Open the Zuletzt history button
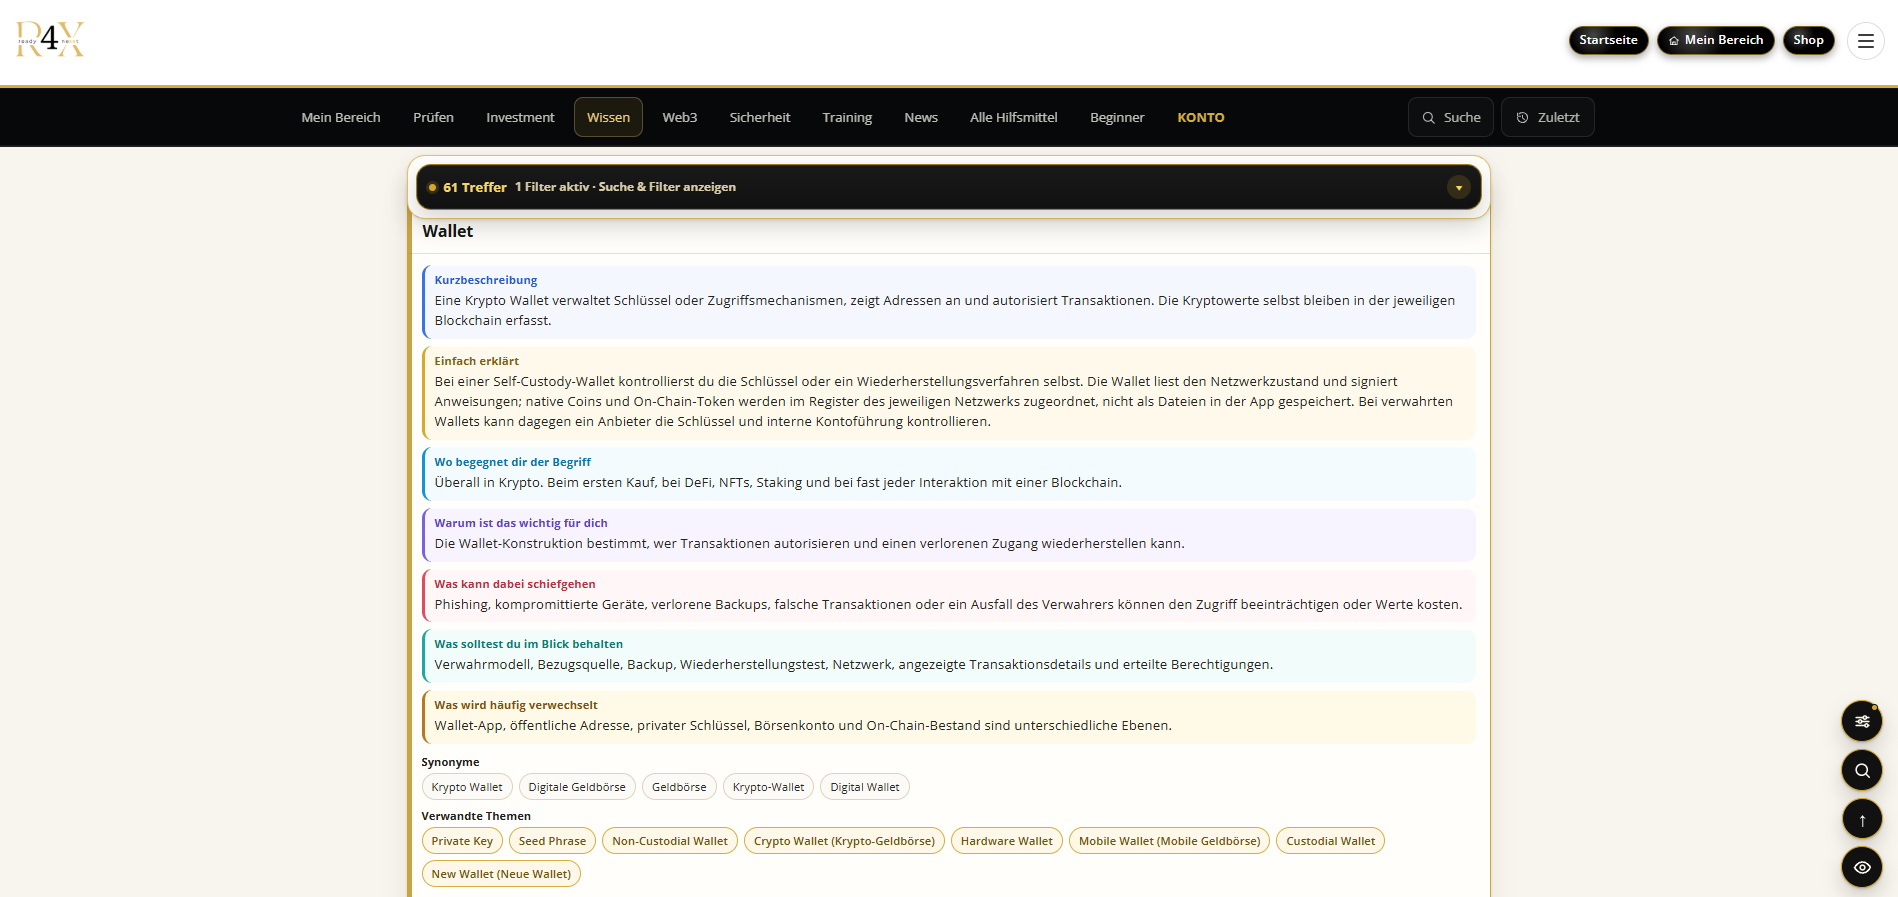The width and height of the screenshot is (1898, 897). coord(1547,117)
